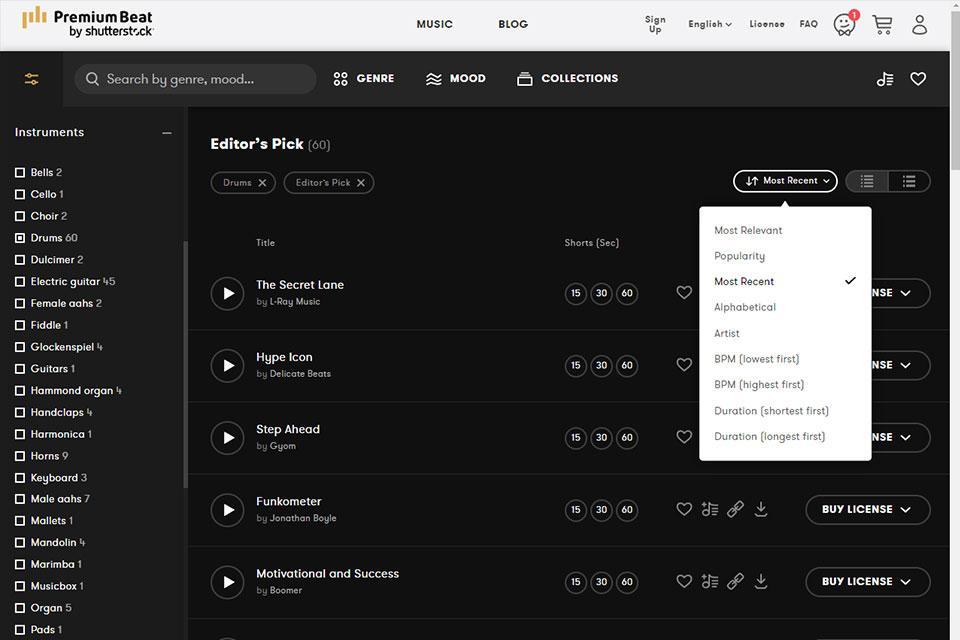Favorite Step Ahead with heart icon
The width and height of the screenshot is (960, 640).
click(x=684, y=437)
